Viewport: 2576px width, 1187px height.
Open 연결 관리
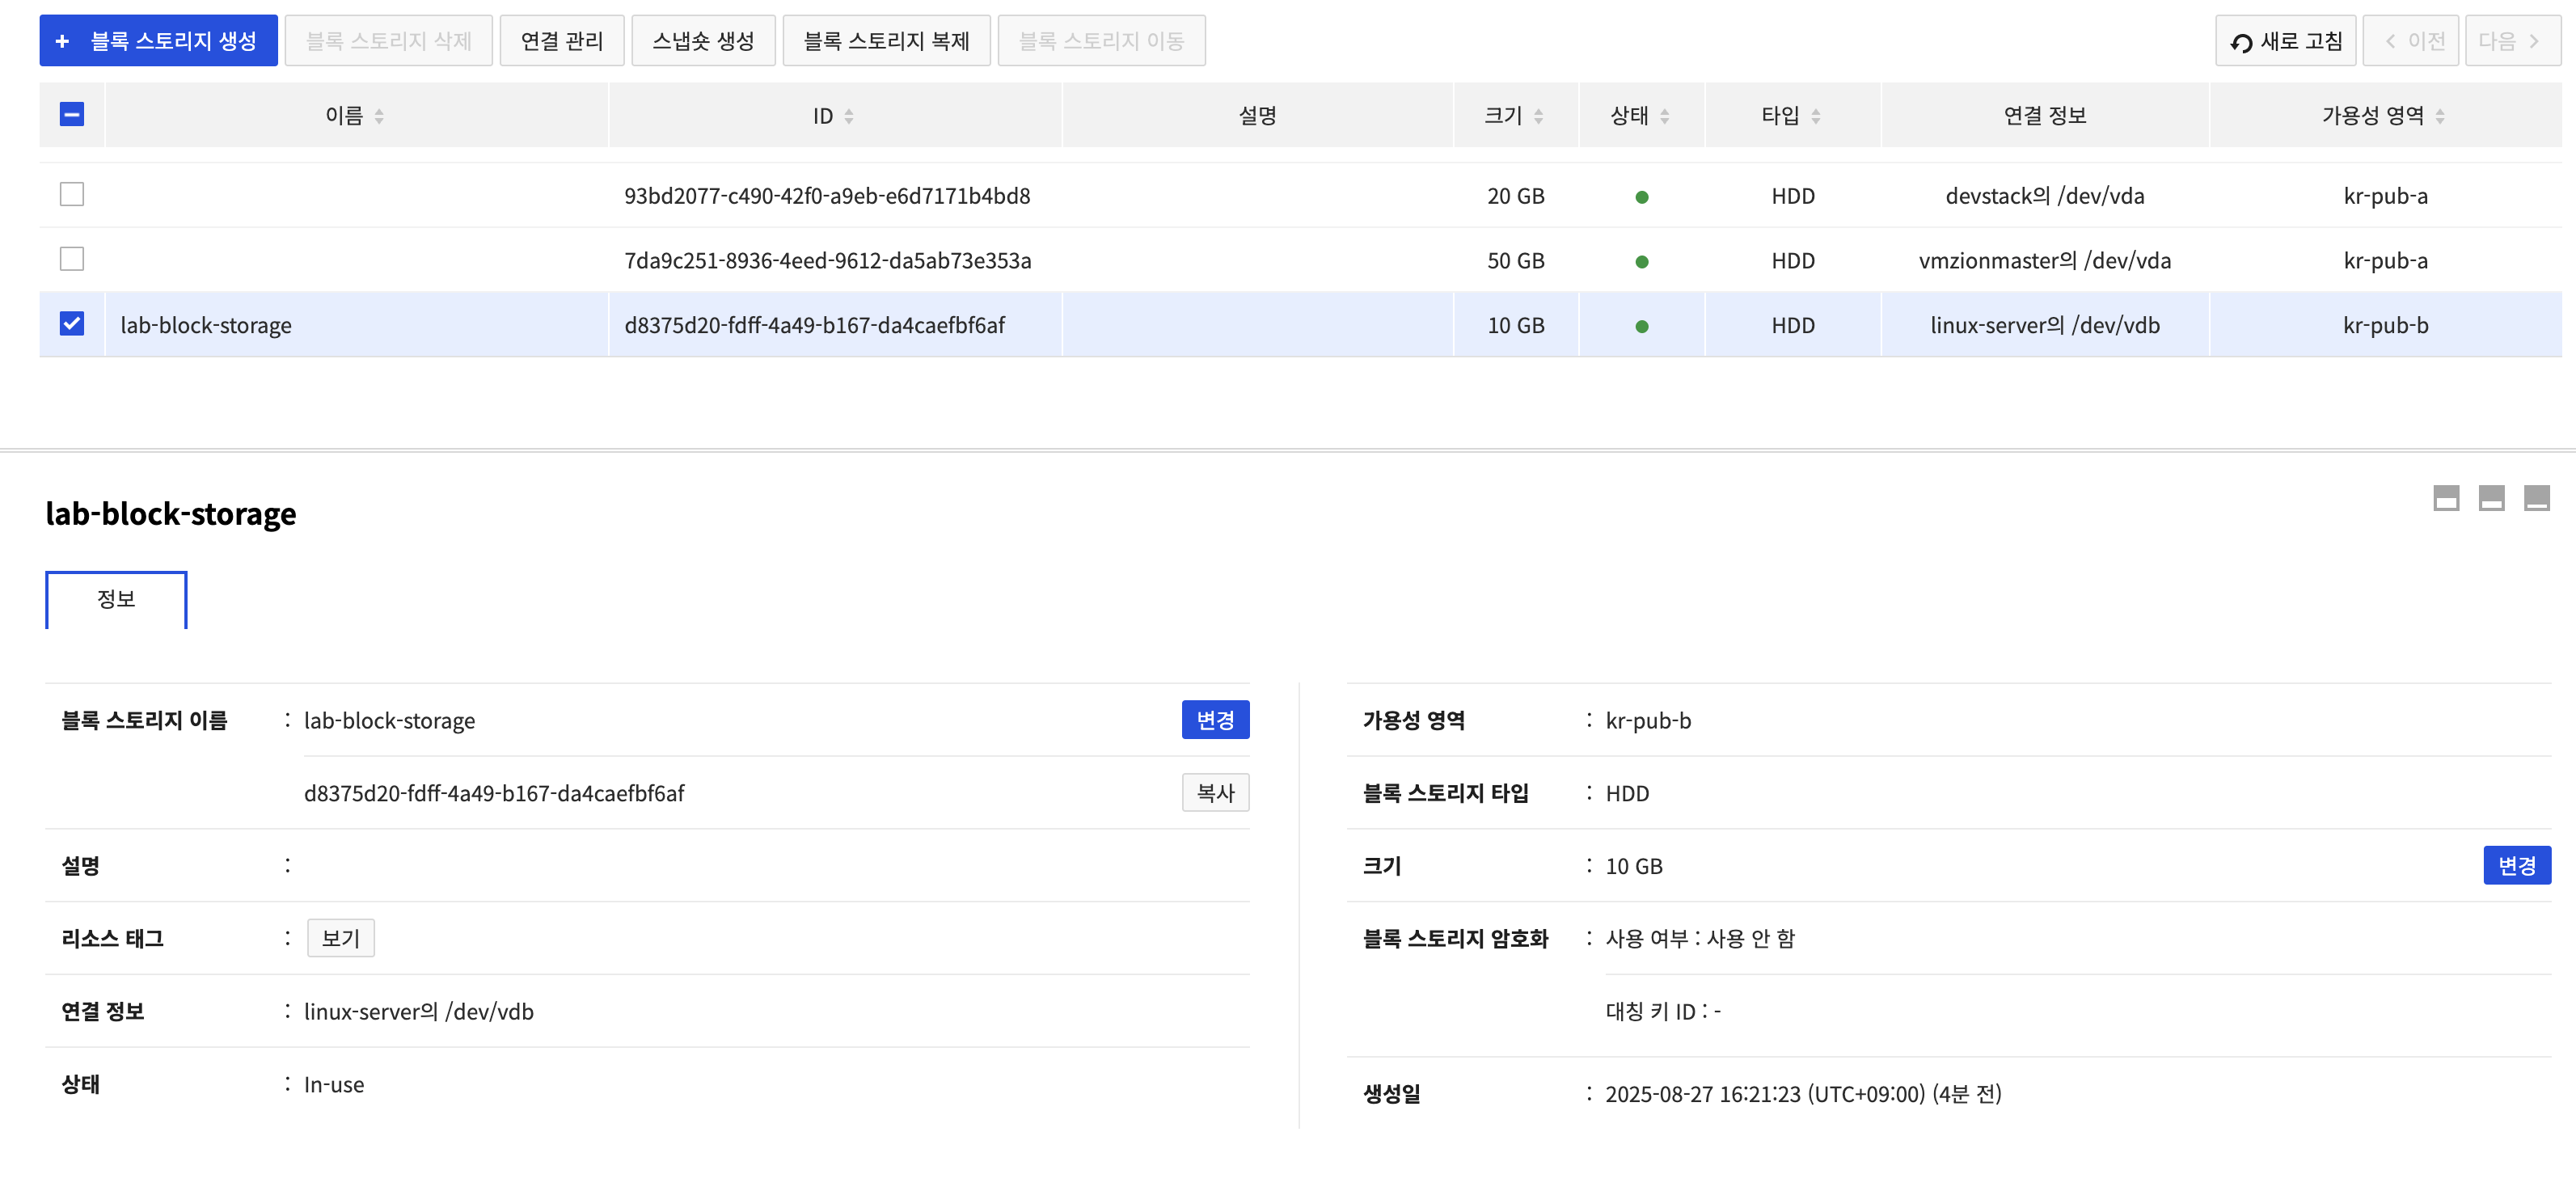pyautogui.click(x=561, y=41)
